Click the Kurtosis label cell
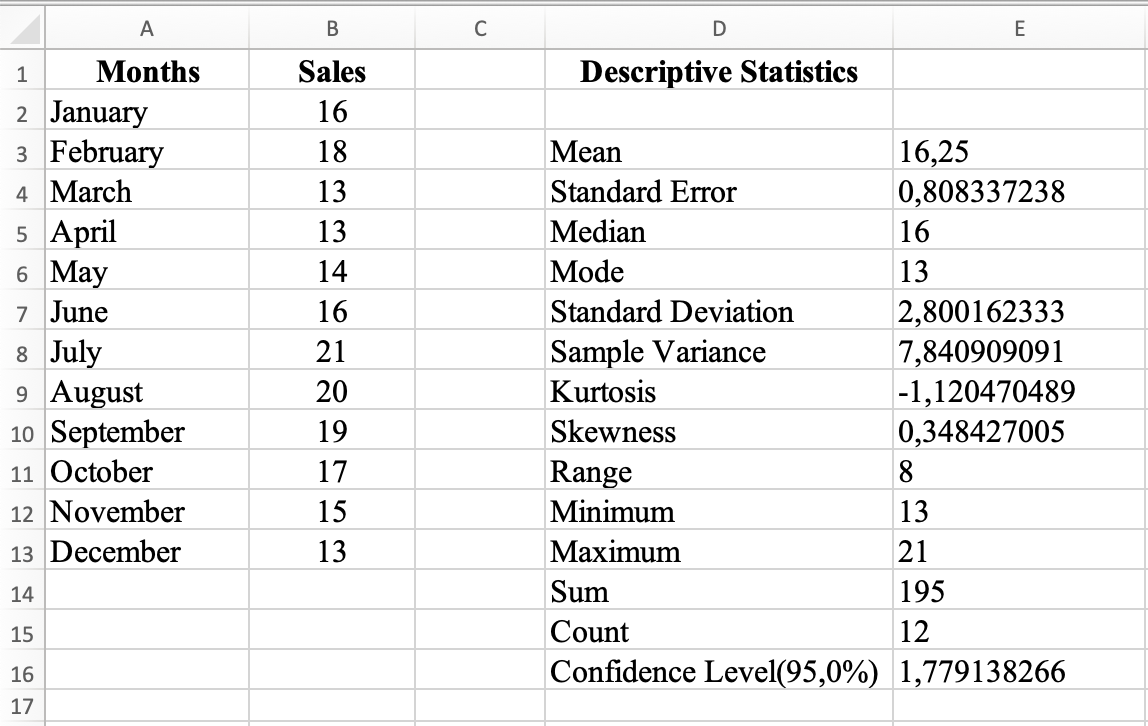 (x=719, y=391)
